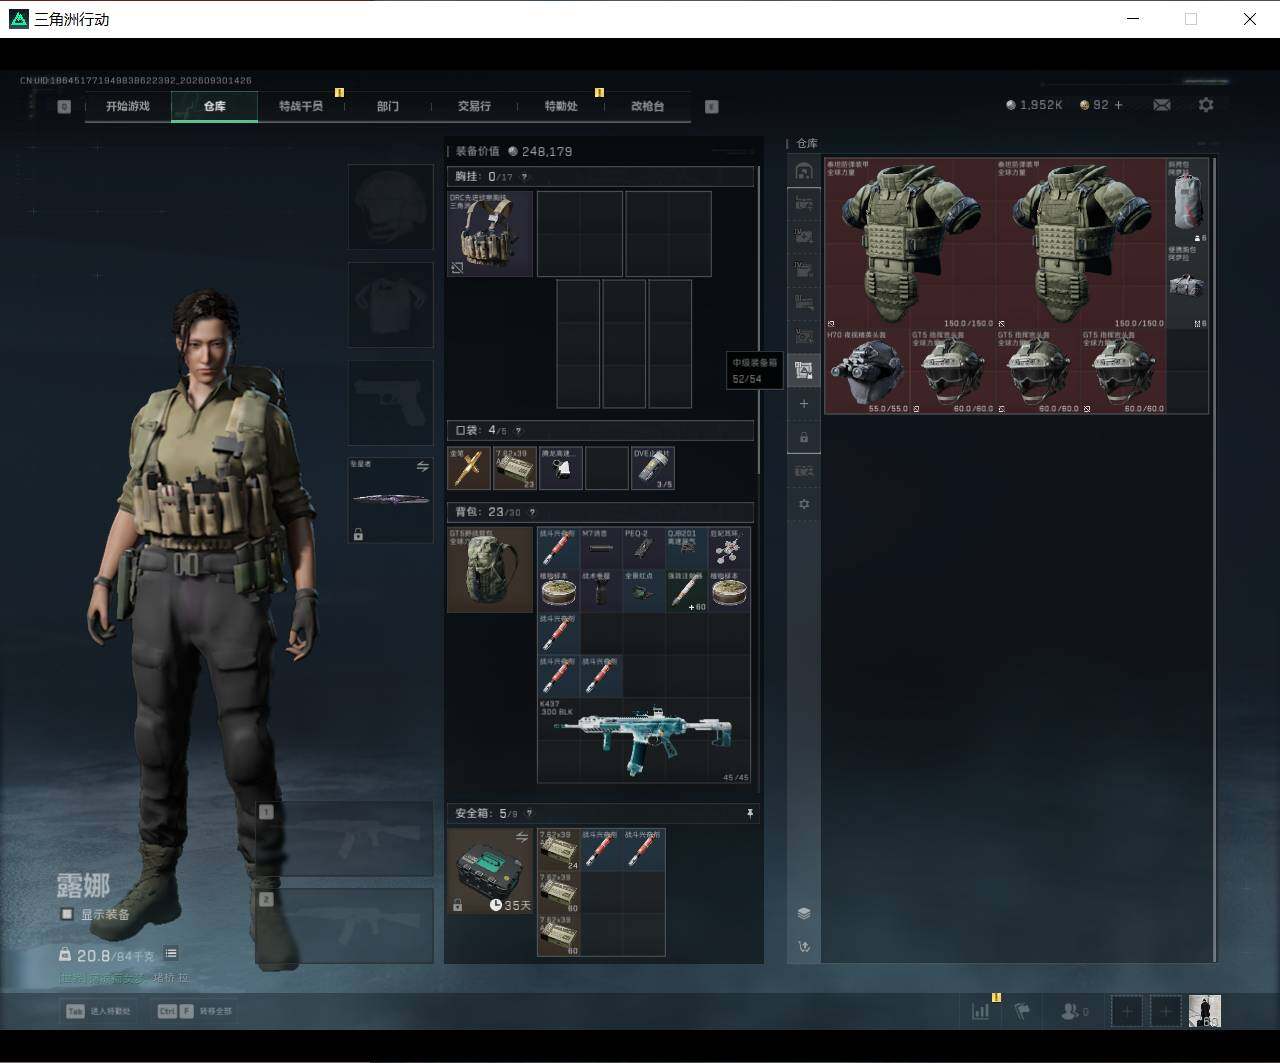The width and height of the screenshot is (1280, 1063).
Task: Select the DRC chest rig item
Action: pyautogui.click(x=490, y=234)
